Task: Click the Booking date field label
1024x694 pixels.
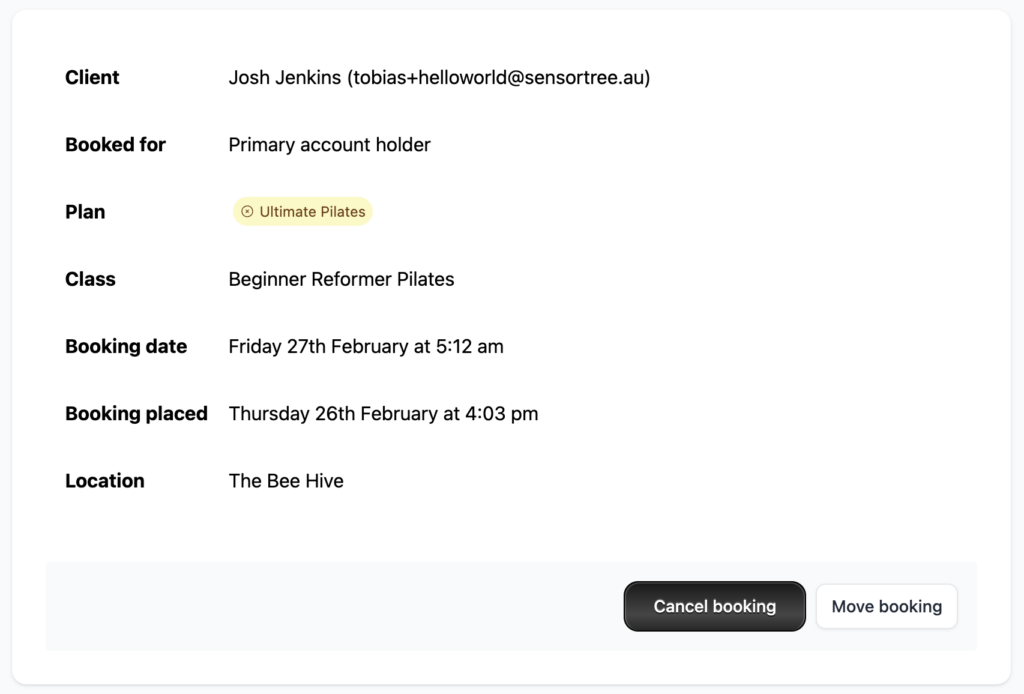Action: [x=126, y=347]
